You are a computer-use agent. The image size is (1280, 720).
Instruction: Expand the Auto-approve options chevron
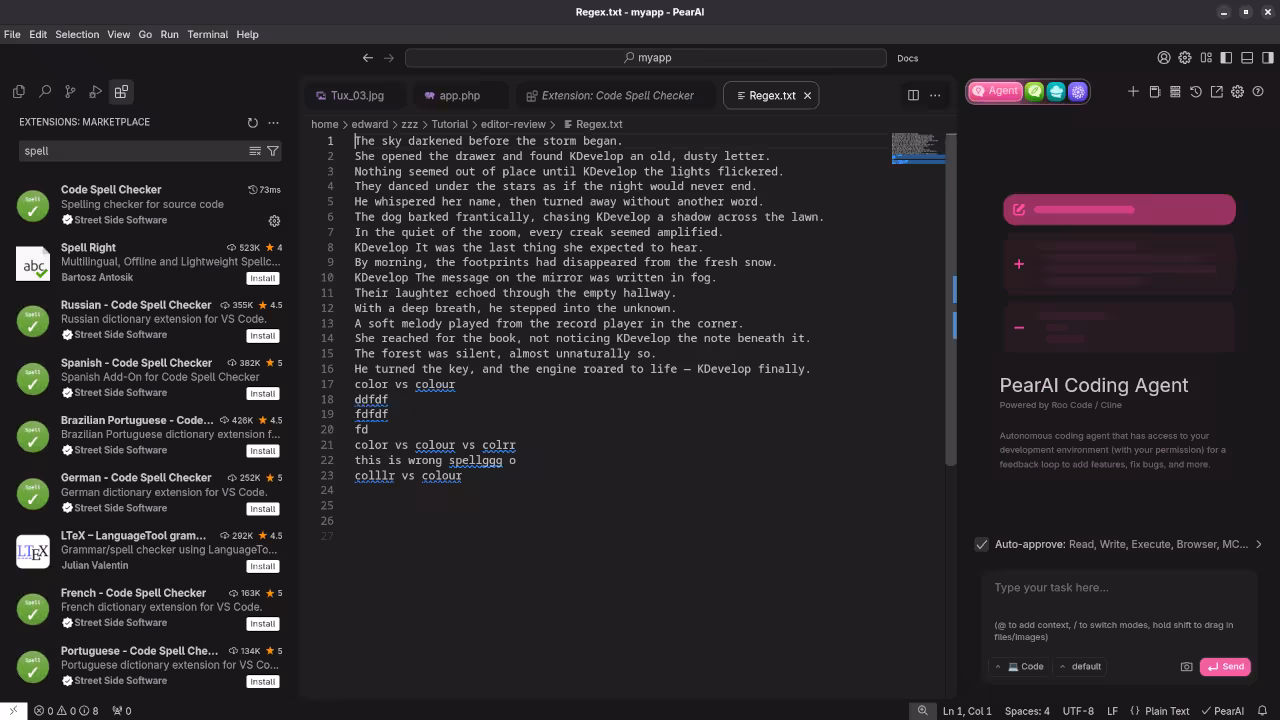tap(1258, 544)
